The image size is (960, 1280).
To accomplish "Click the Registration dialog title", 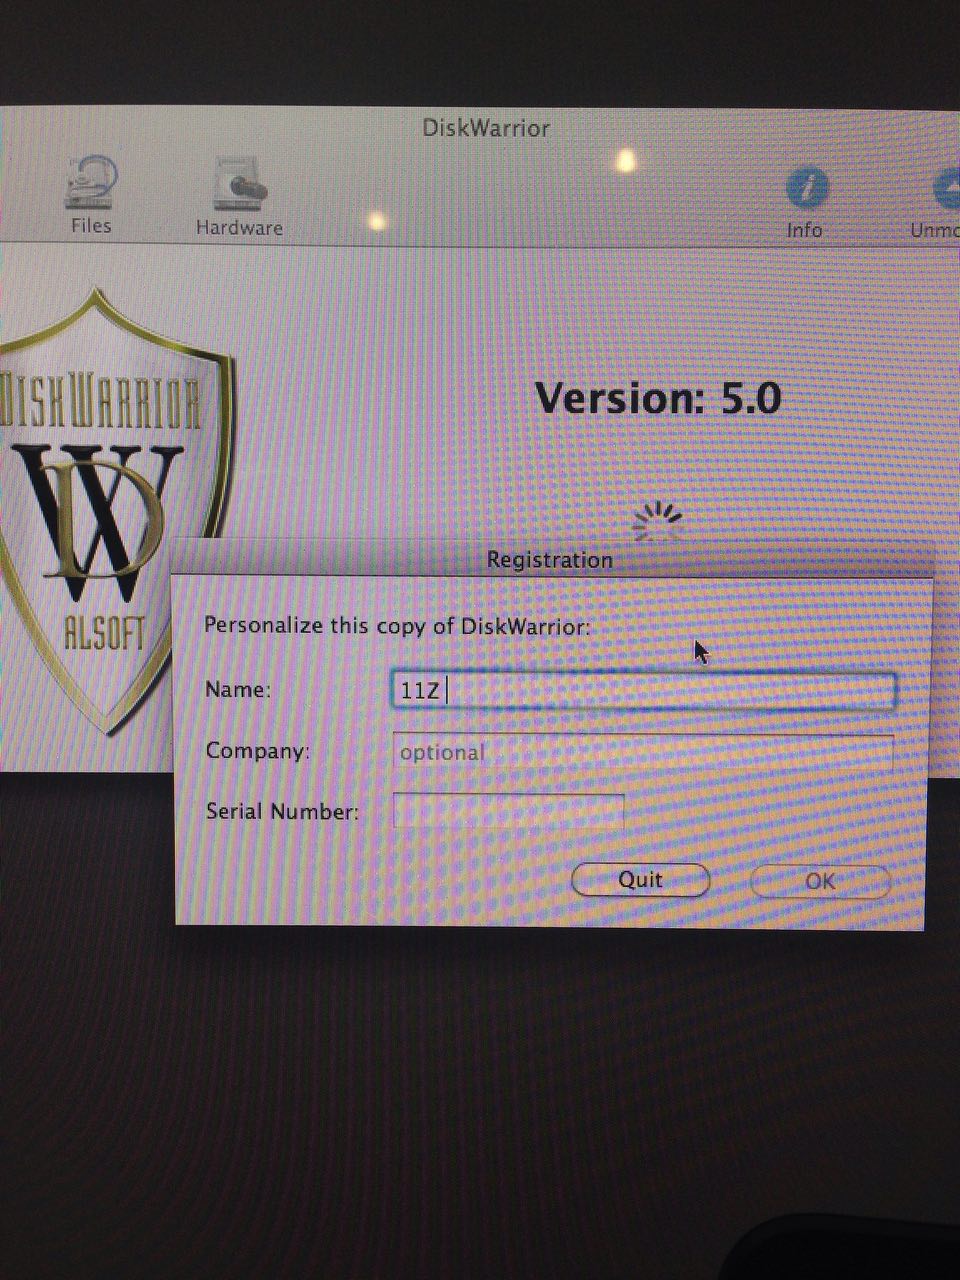I will (549, 559).
